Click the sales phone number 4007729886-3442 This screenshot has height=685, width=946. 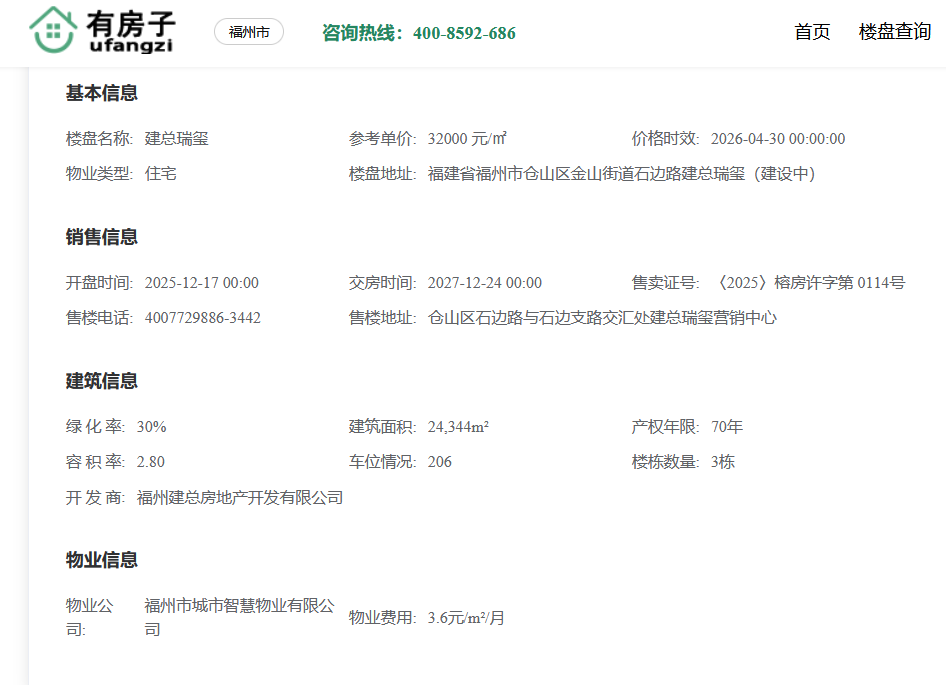pos(203,318)
